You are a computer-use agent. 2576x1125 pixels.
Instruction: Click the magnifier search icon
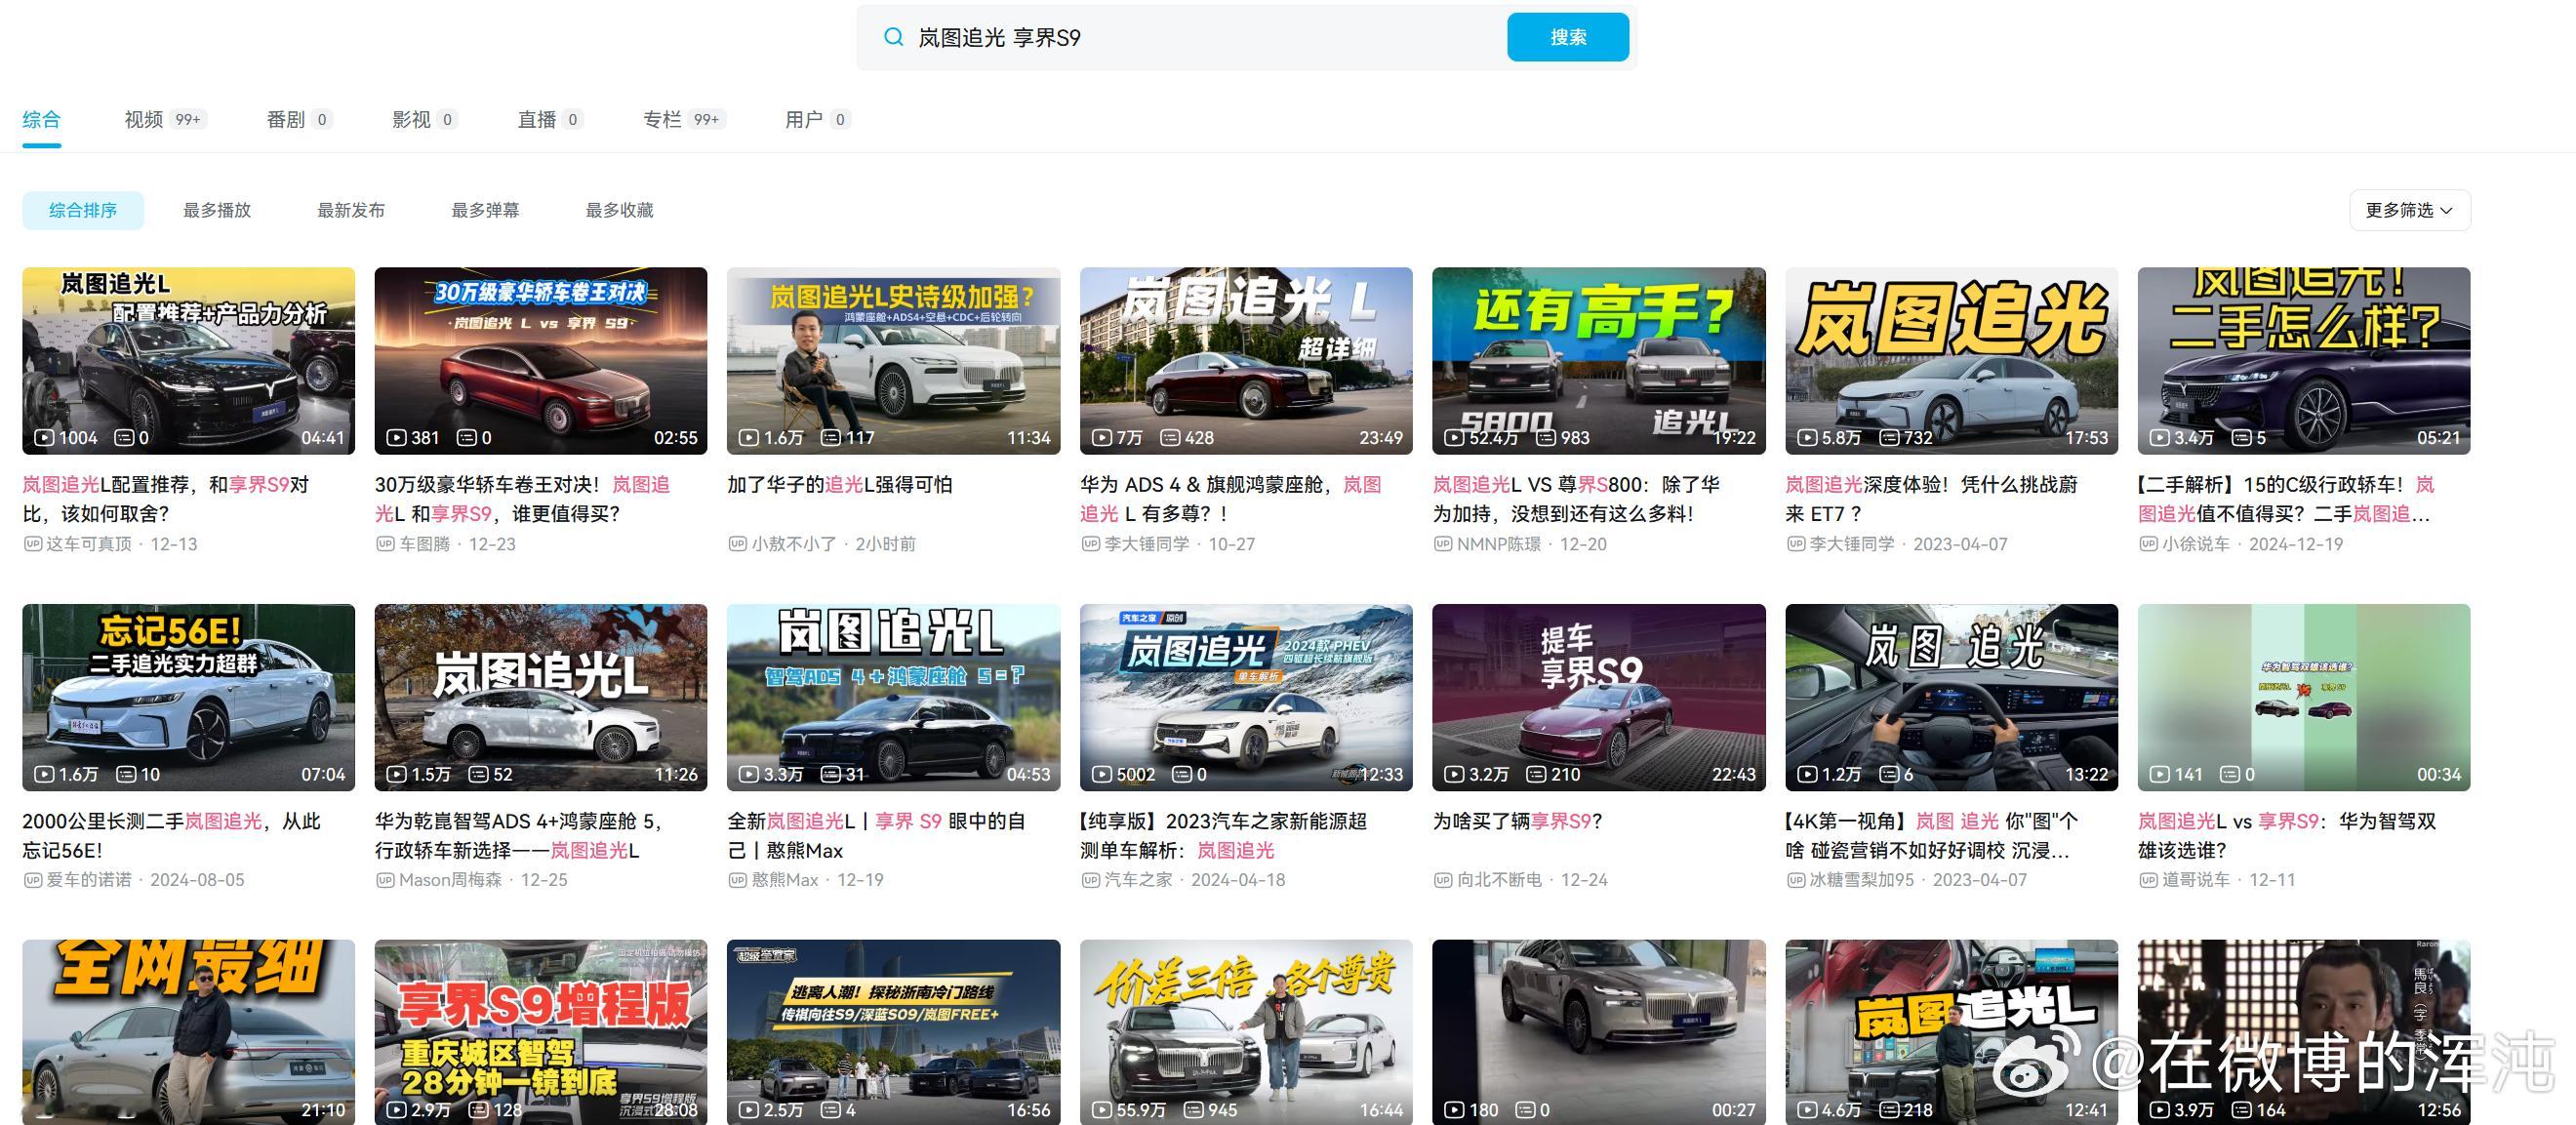click(893, 37)
